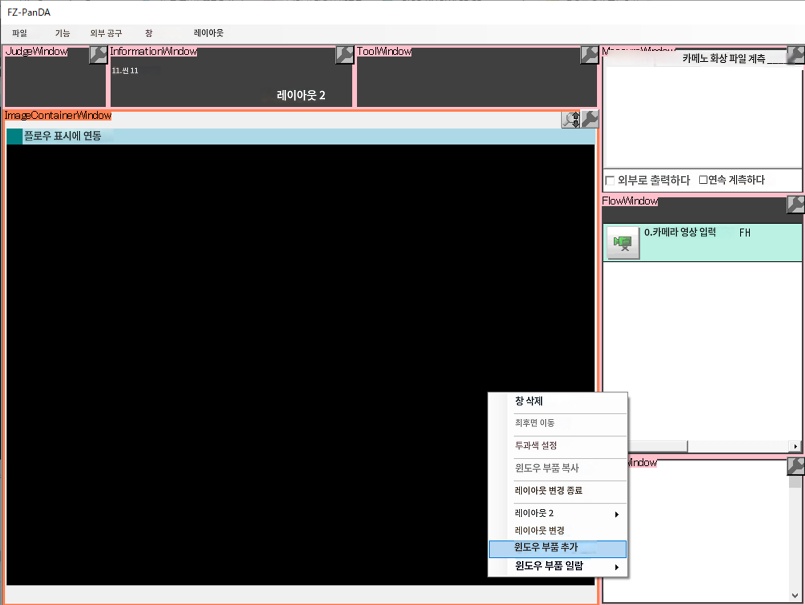
Task: Enable the 외부로 출력하다 checkbox
Action: (x=610, y=180)
